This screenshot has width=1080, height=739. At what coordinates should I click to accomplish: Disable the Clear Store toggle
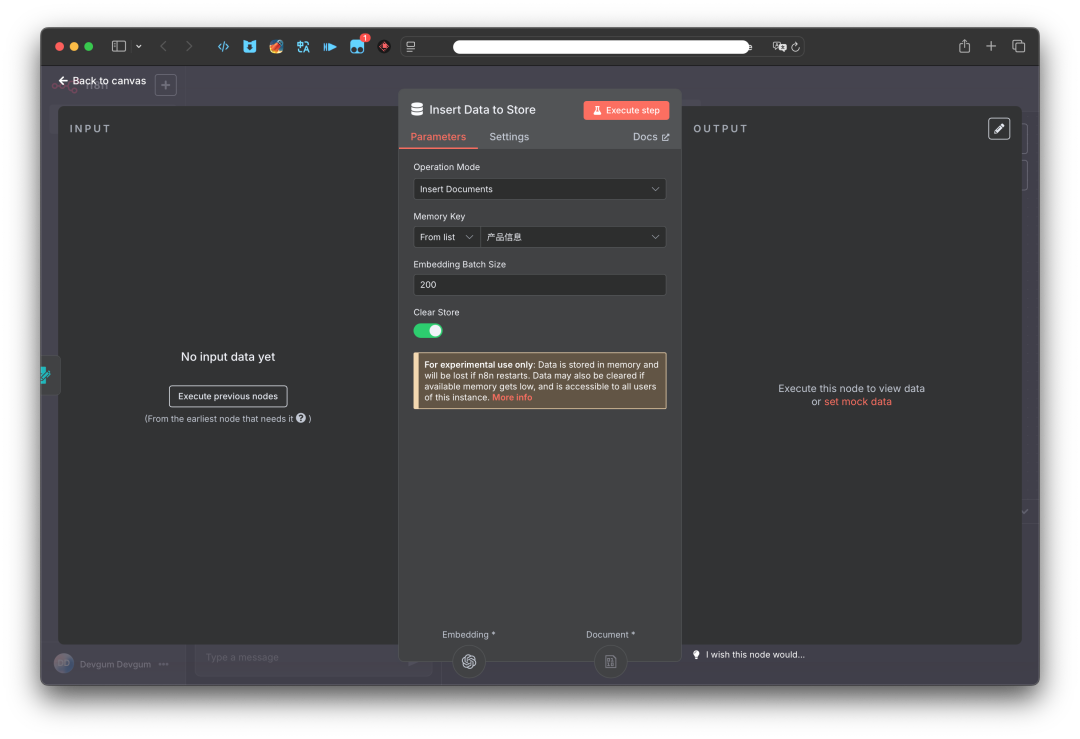(x=428, y=330)
